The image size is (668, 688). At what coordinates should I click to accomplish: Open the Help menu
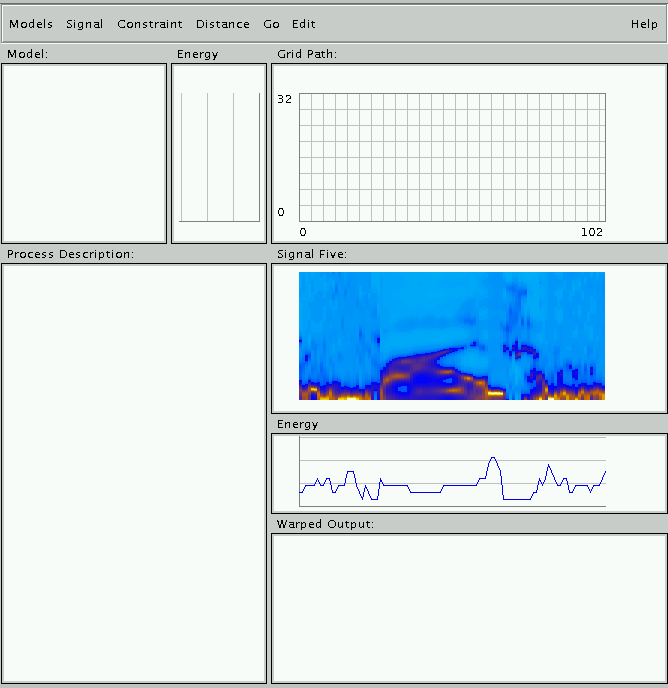tap(644, 24)
